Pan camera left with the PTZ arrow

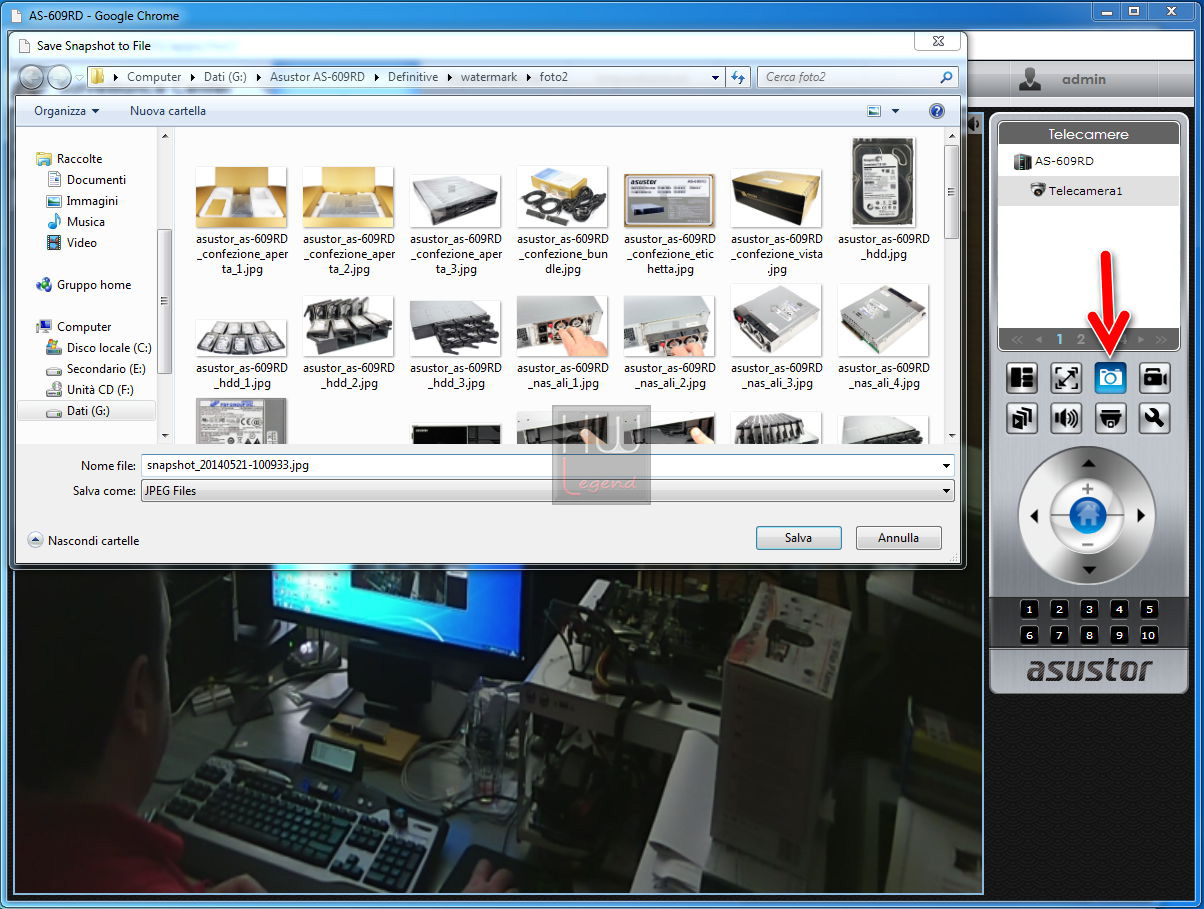(x=1034, y=516)
